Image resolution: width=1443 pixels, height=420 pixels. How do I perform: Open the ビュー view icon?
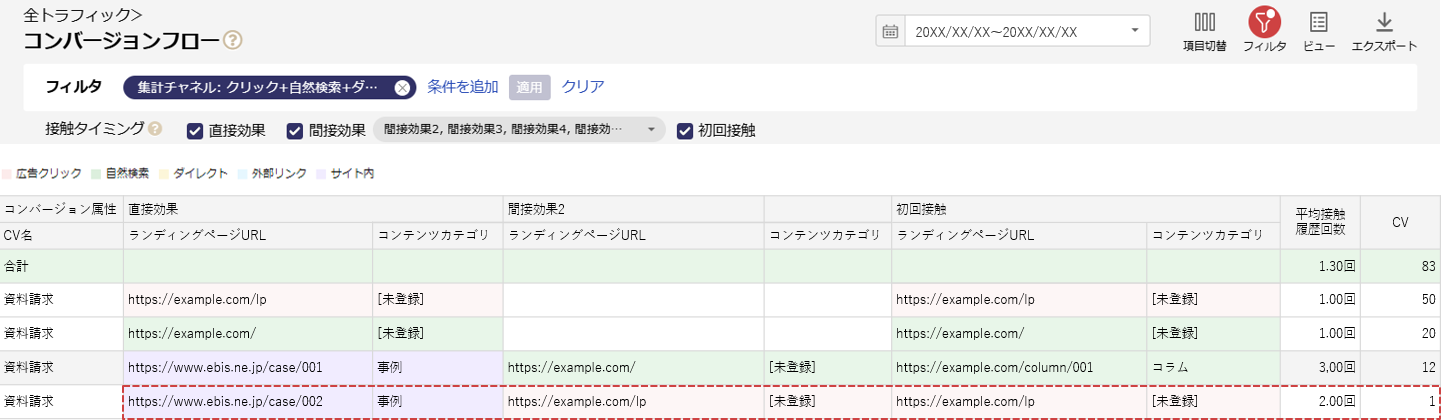[x=1318, y=22]
